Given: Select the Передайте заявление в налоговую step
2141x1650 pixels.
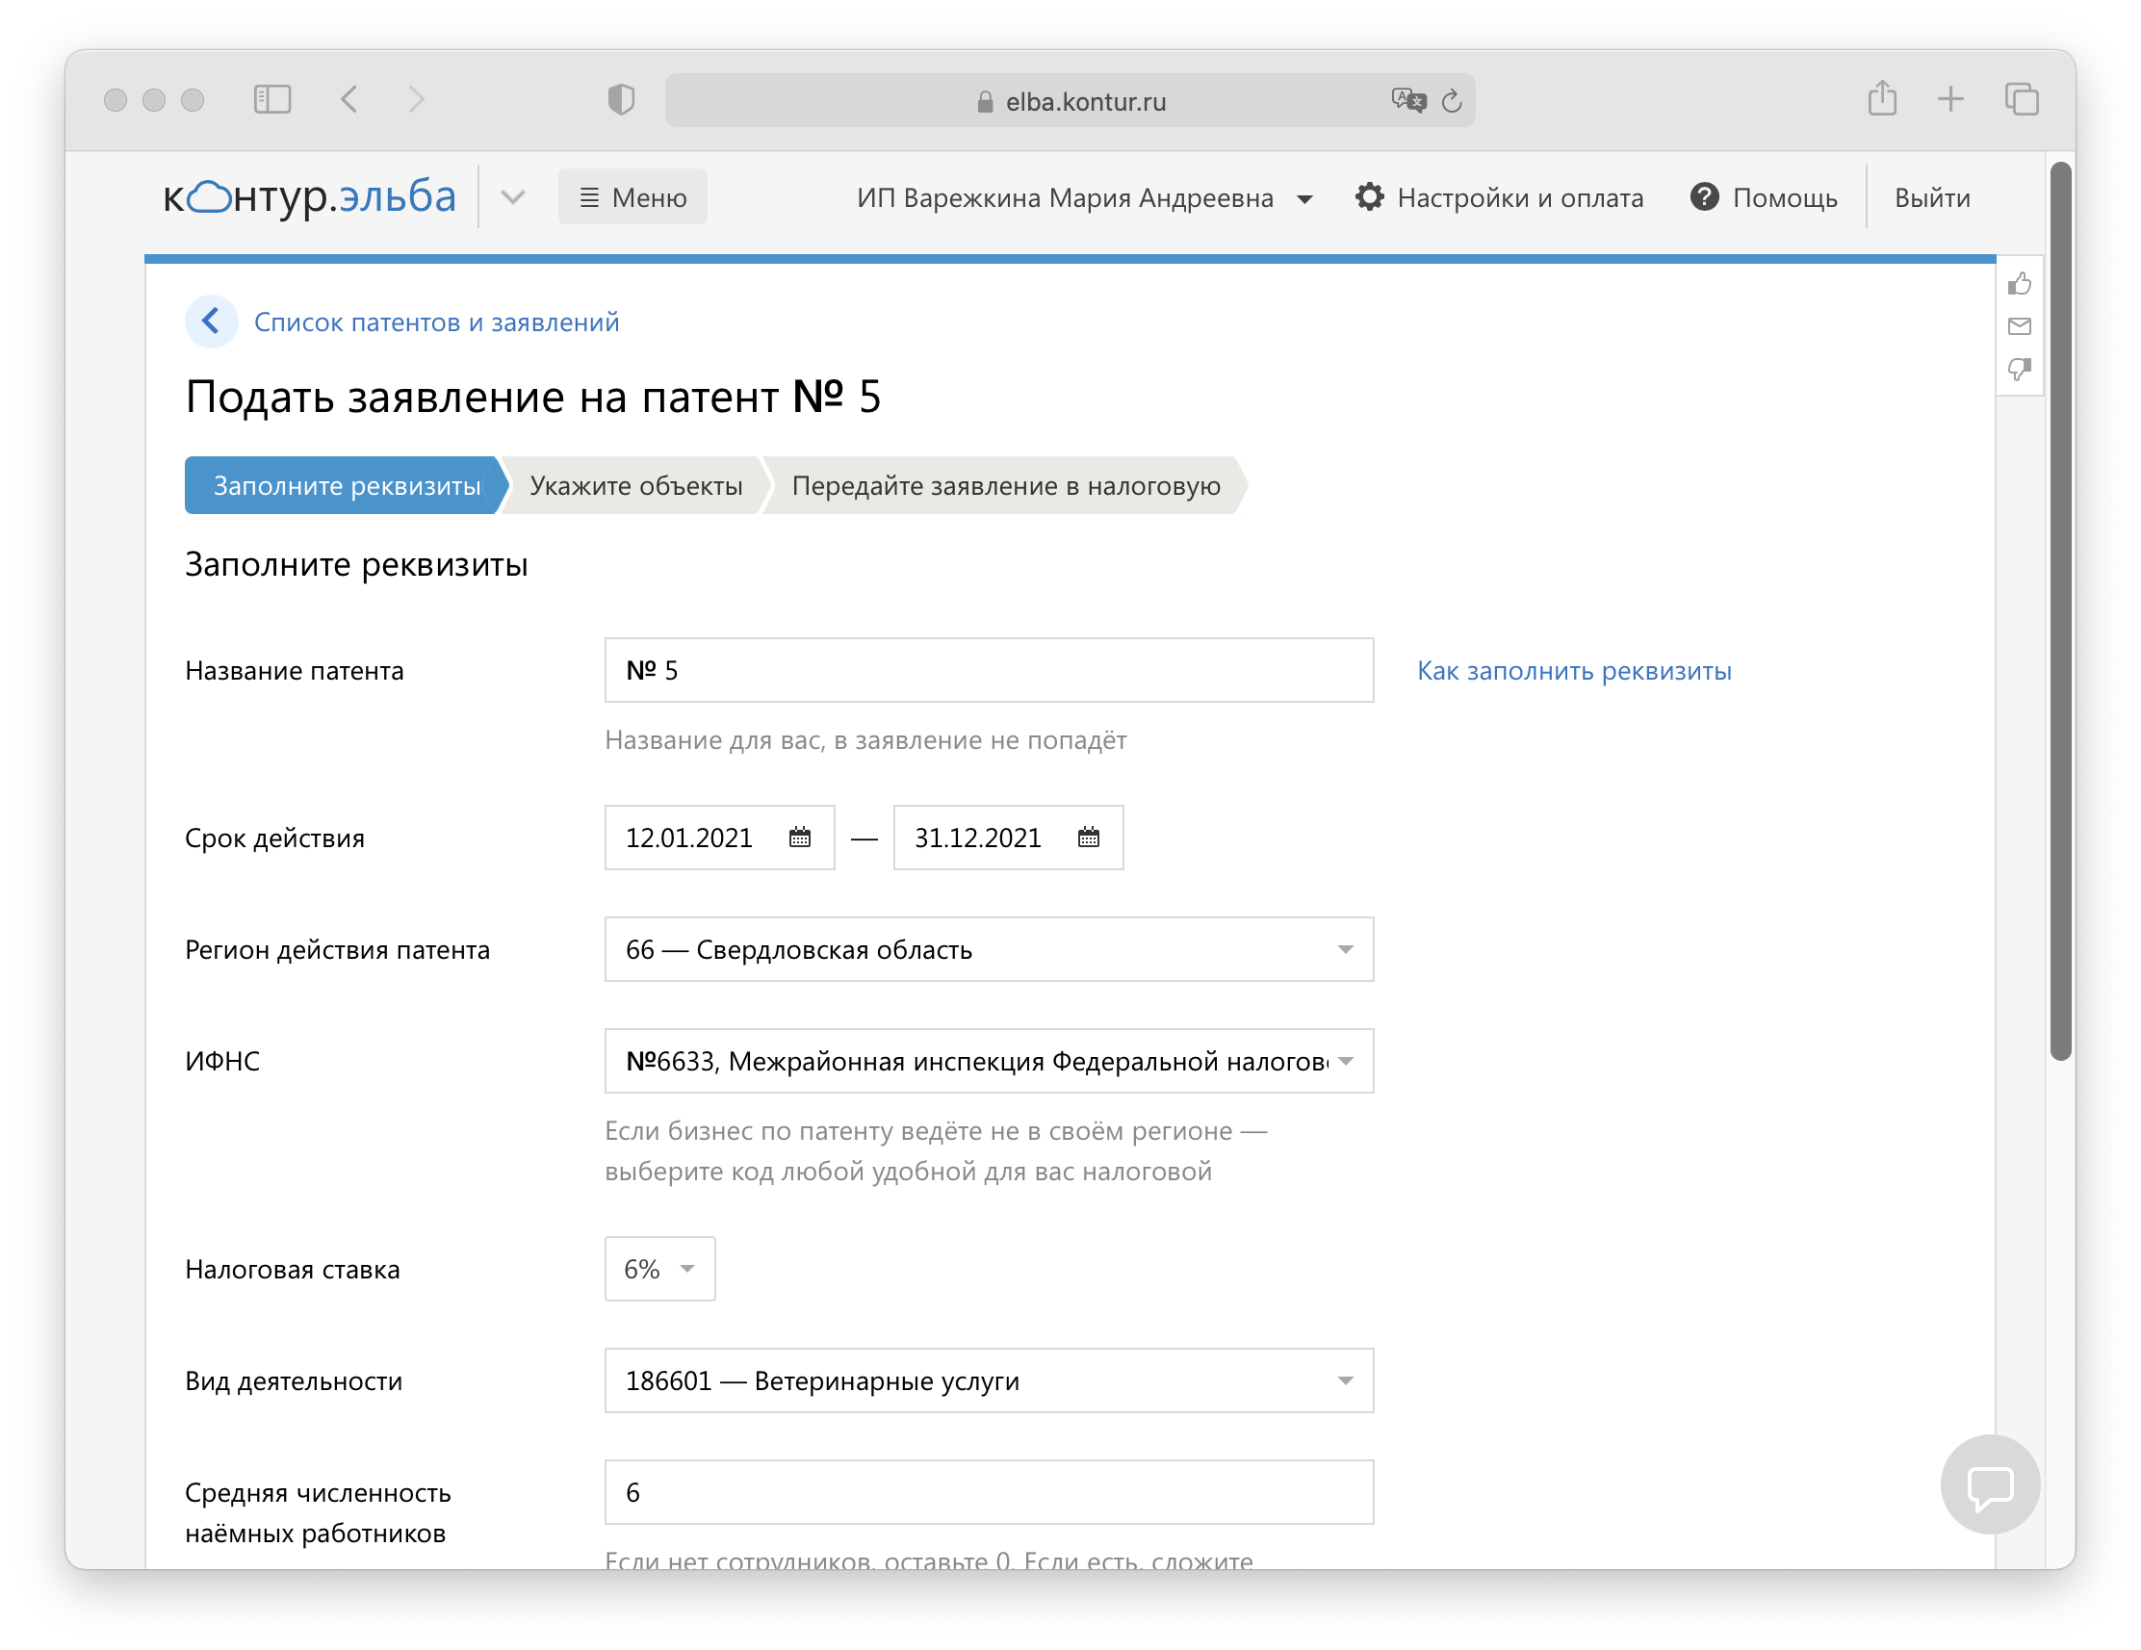Looking at the screenshot, I should click(1006, 486).
